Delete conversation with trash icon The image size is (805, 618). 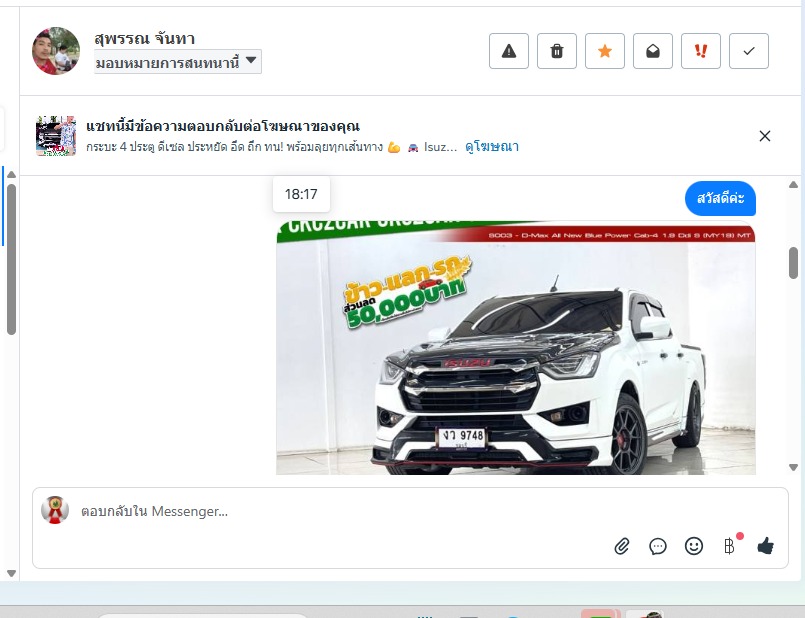(557, 51)
